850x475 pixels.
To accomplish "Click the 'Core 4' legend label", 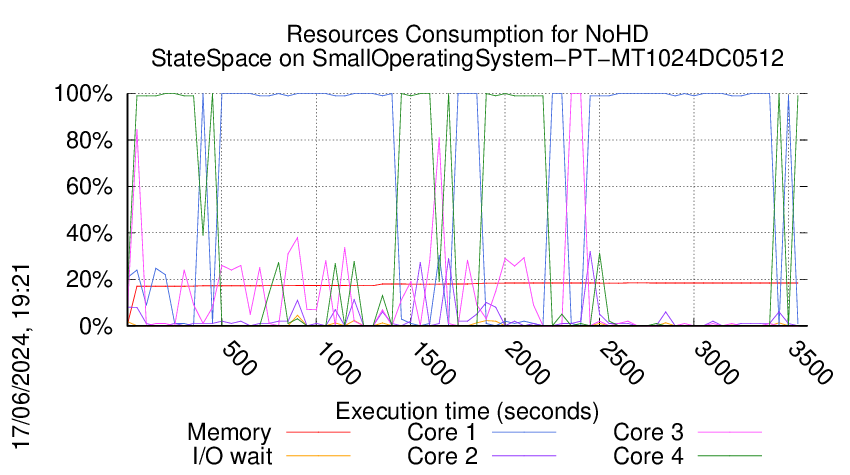I will (x=648, y=456).
